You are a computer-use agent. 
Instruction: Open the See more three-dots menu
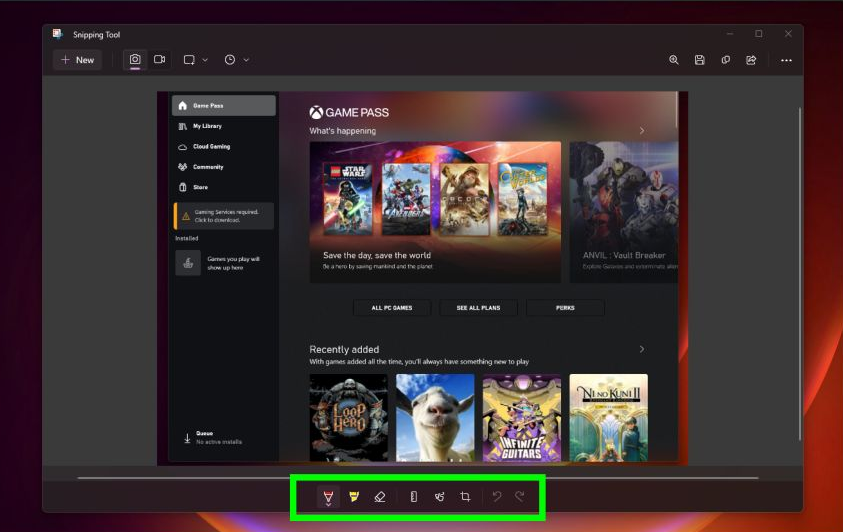tap(786, 60)
